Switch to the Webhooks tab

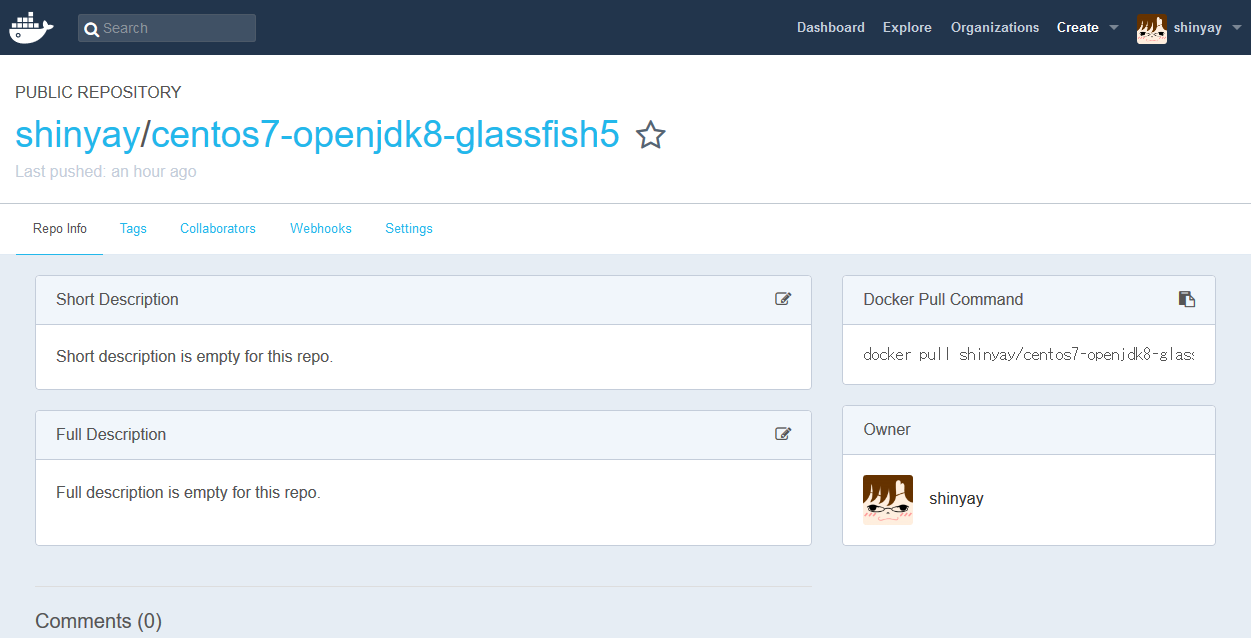click(321, 229)
